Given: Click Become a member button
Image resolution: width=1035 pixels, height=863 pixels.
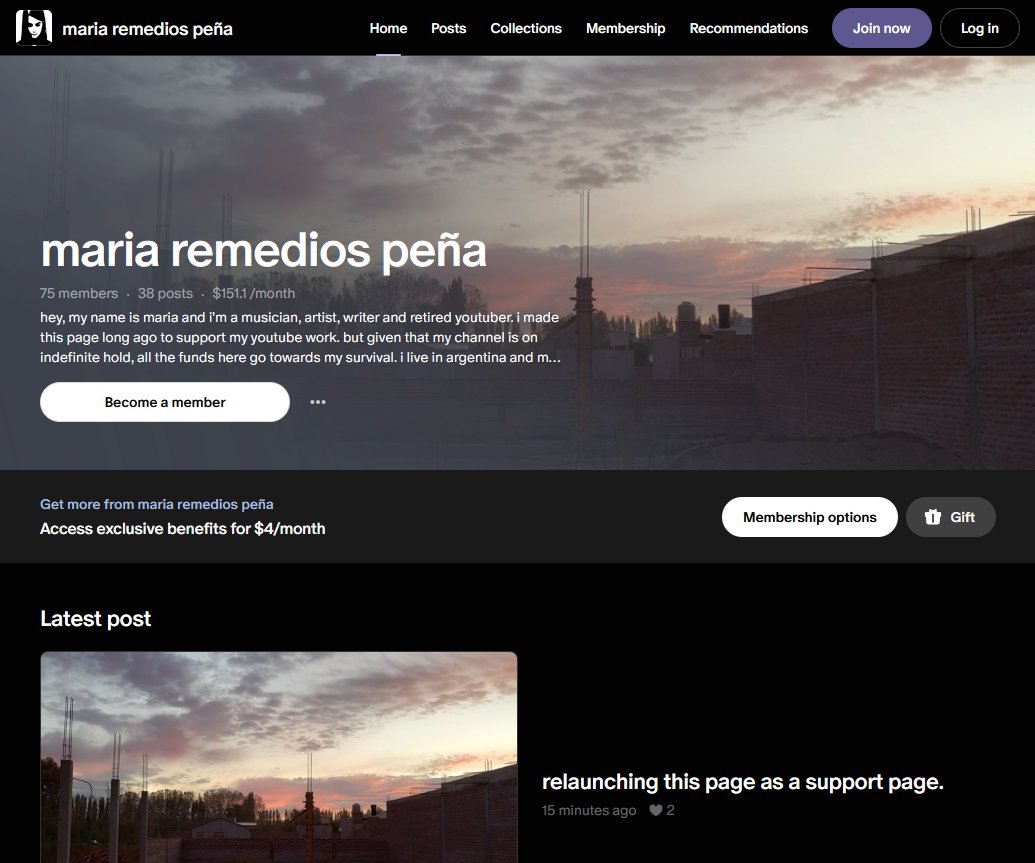Looking at the screenshot, I should click(165, 402).
